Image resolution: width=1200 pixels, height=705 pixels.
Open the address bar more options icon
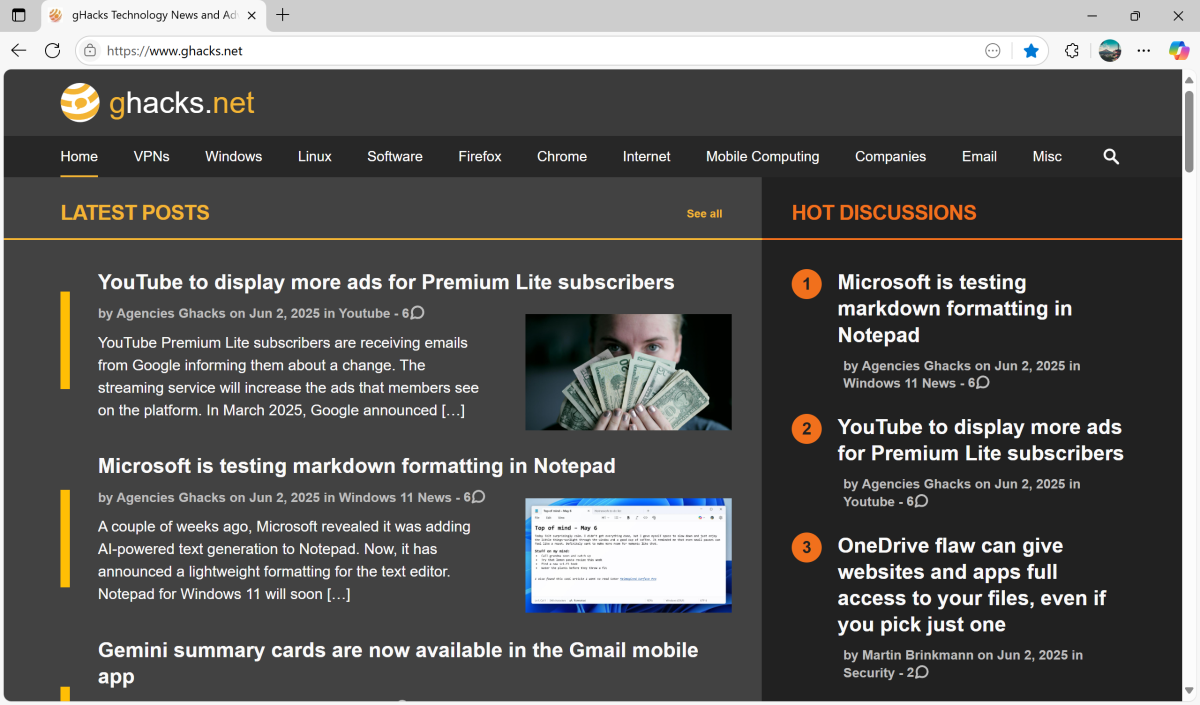[993, 50]
